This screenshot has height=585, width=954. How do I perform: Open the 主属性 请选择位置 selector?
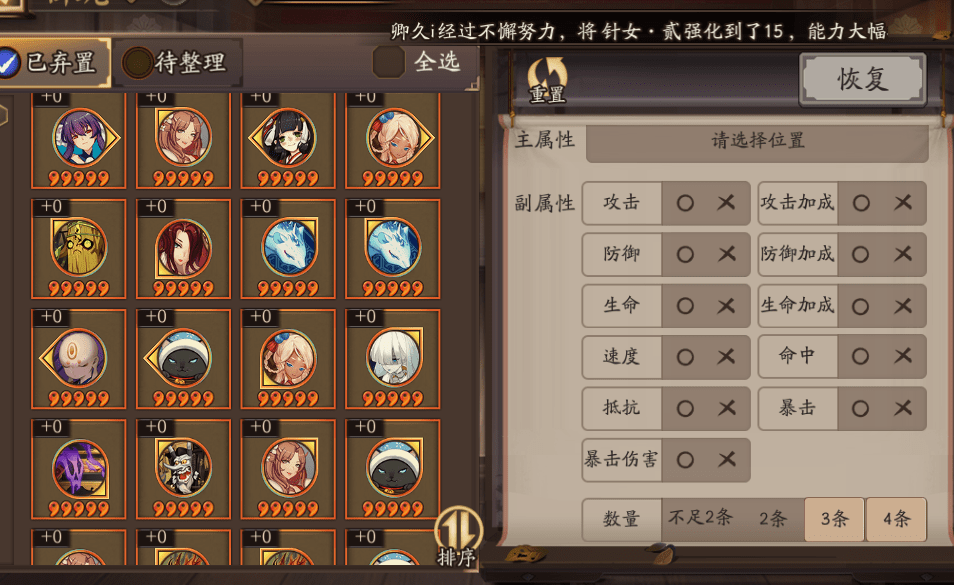coord(757,141)
